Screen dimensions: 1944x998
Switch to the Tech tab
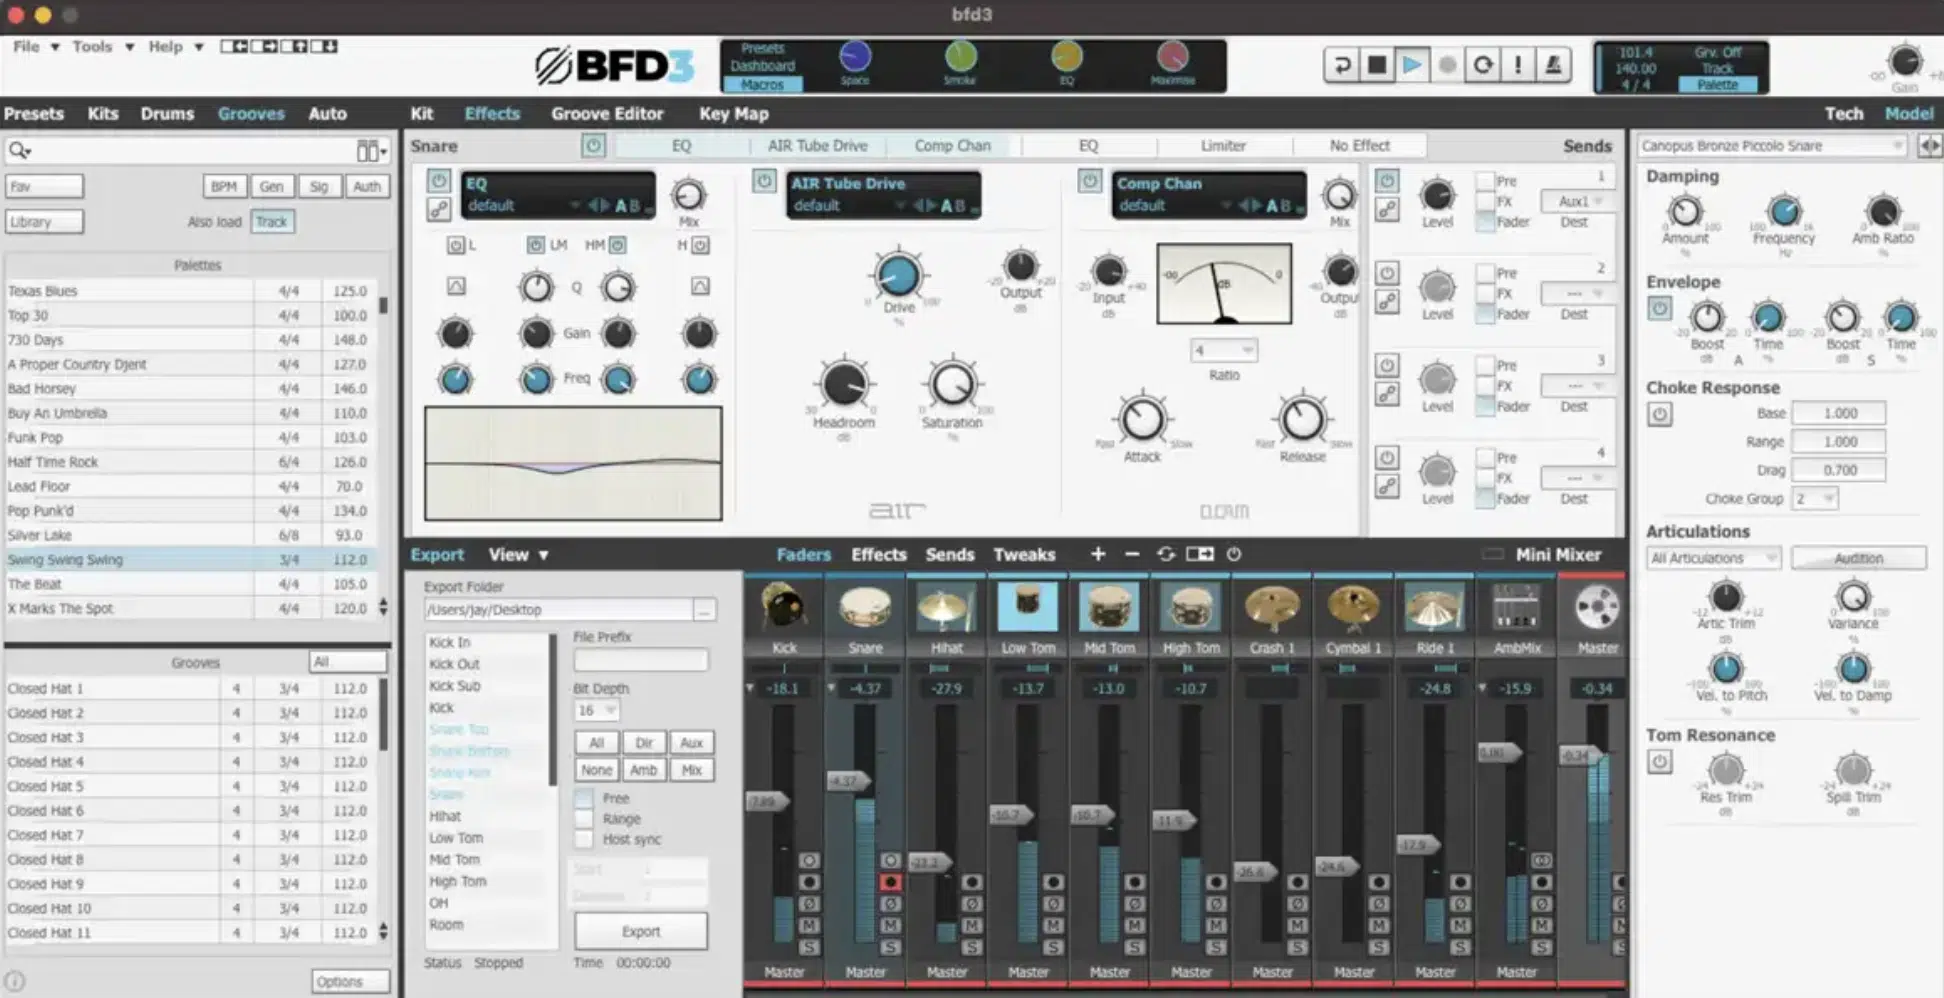pyautogui.click(x=1843, y=113)
